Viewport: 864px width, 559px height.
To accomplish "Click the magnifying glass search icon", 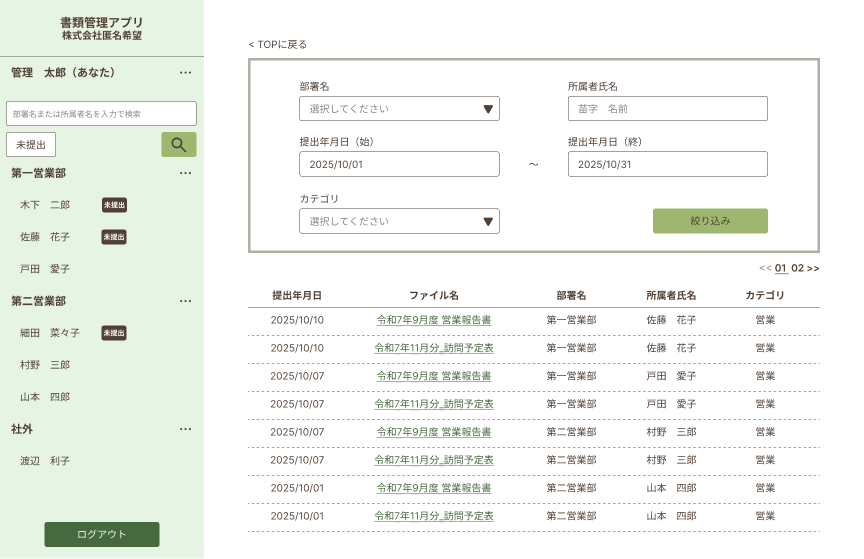I will 179,145.
